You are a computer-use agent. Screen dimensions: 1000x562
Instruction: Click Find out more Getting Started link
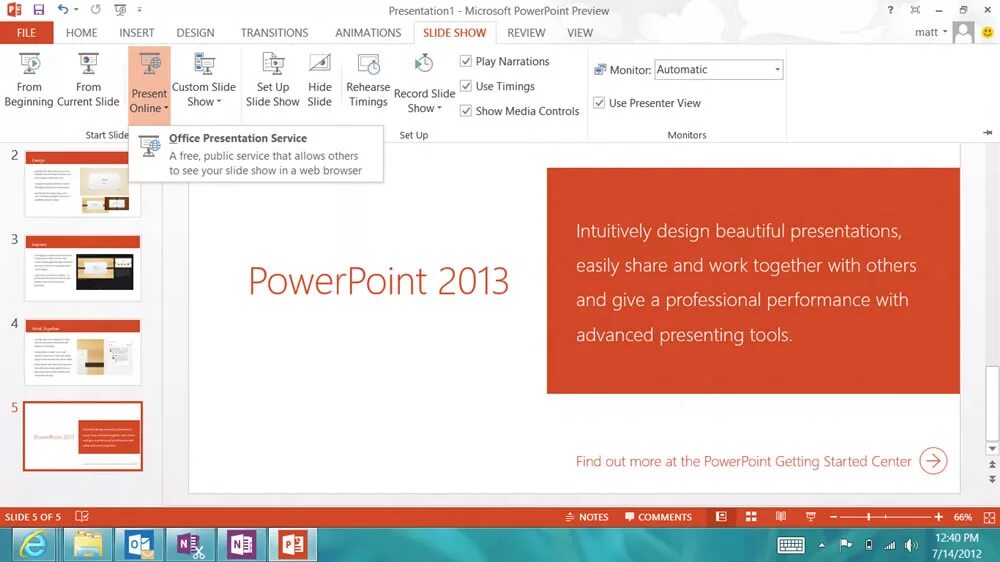(x=744, y=461)
